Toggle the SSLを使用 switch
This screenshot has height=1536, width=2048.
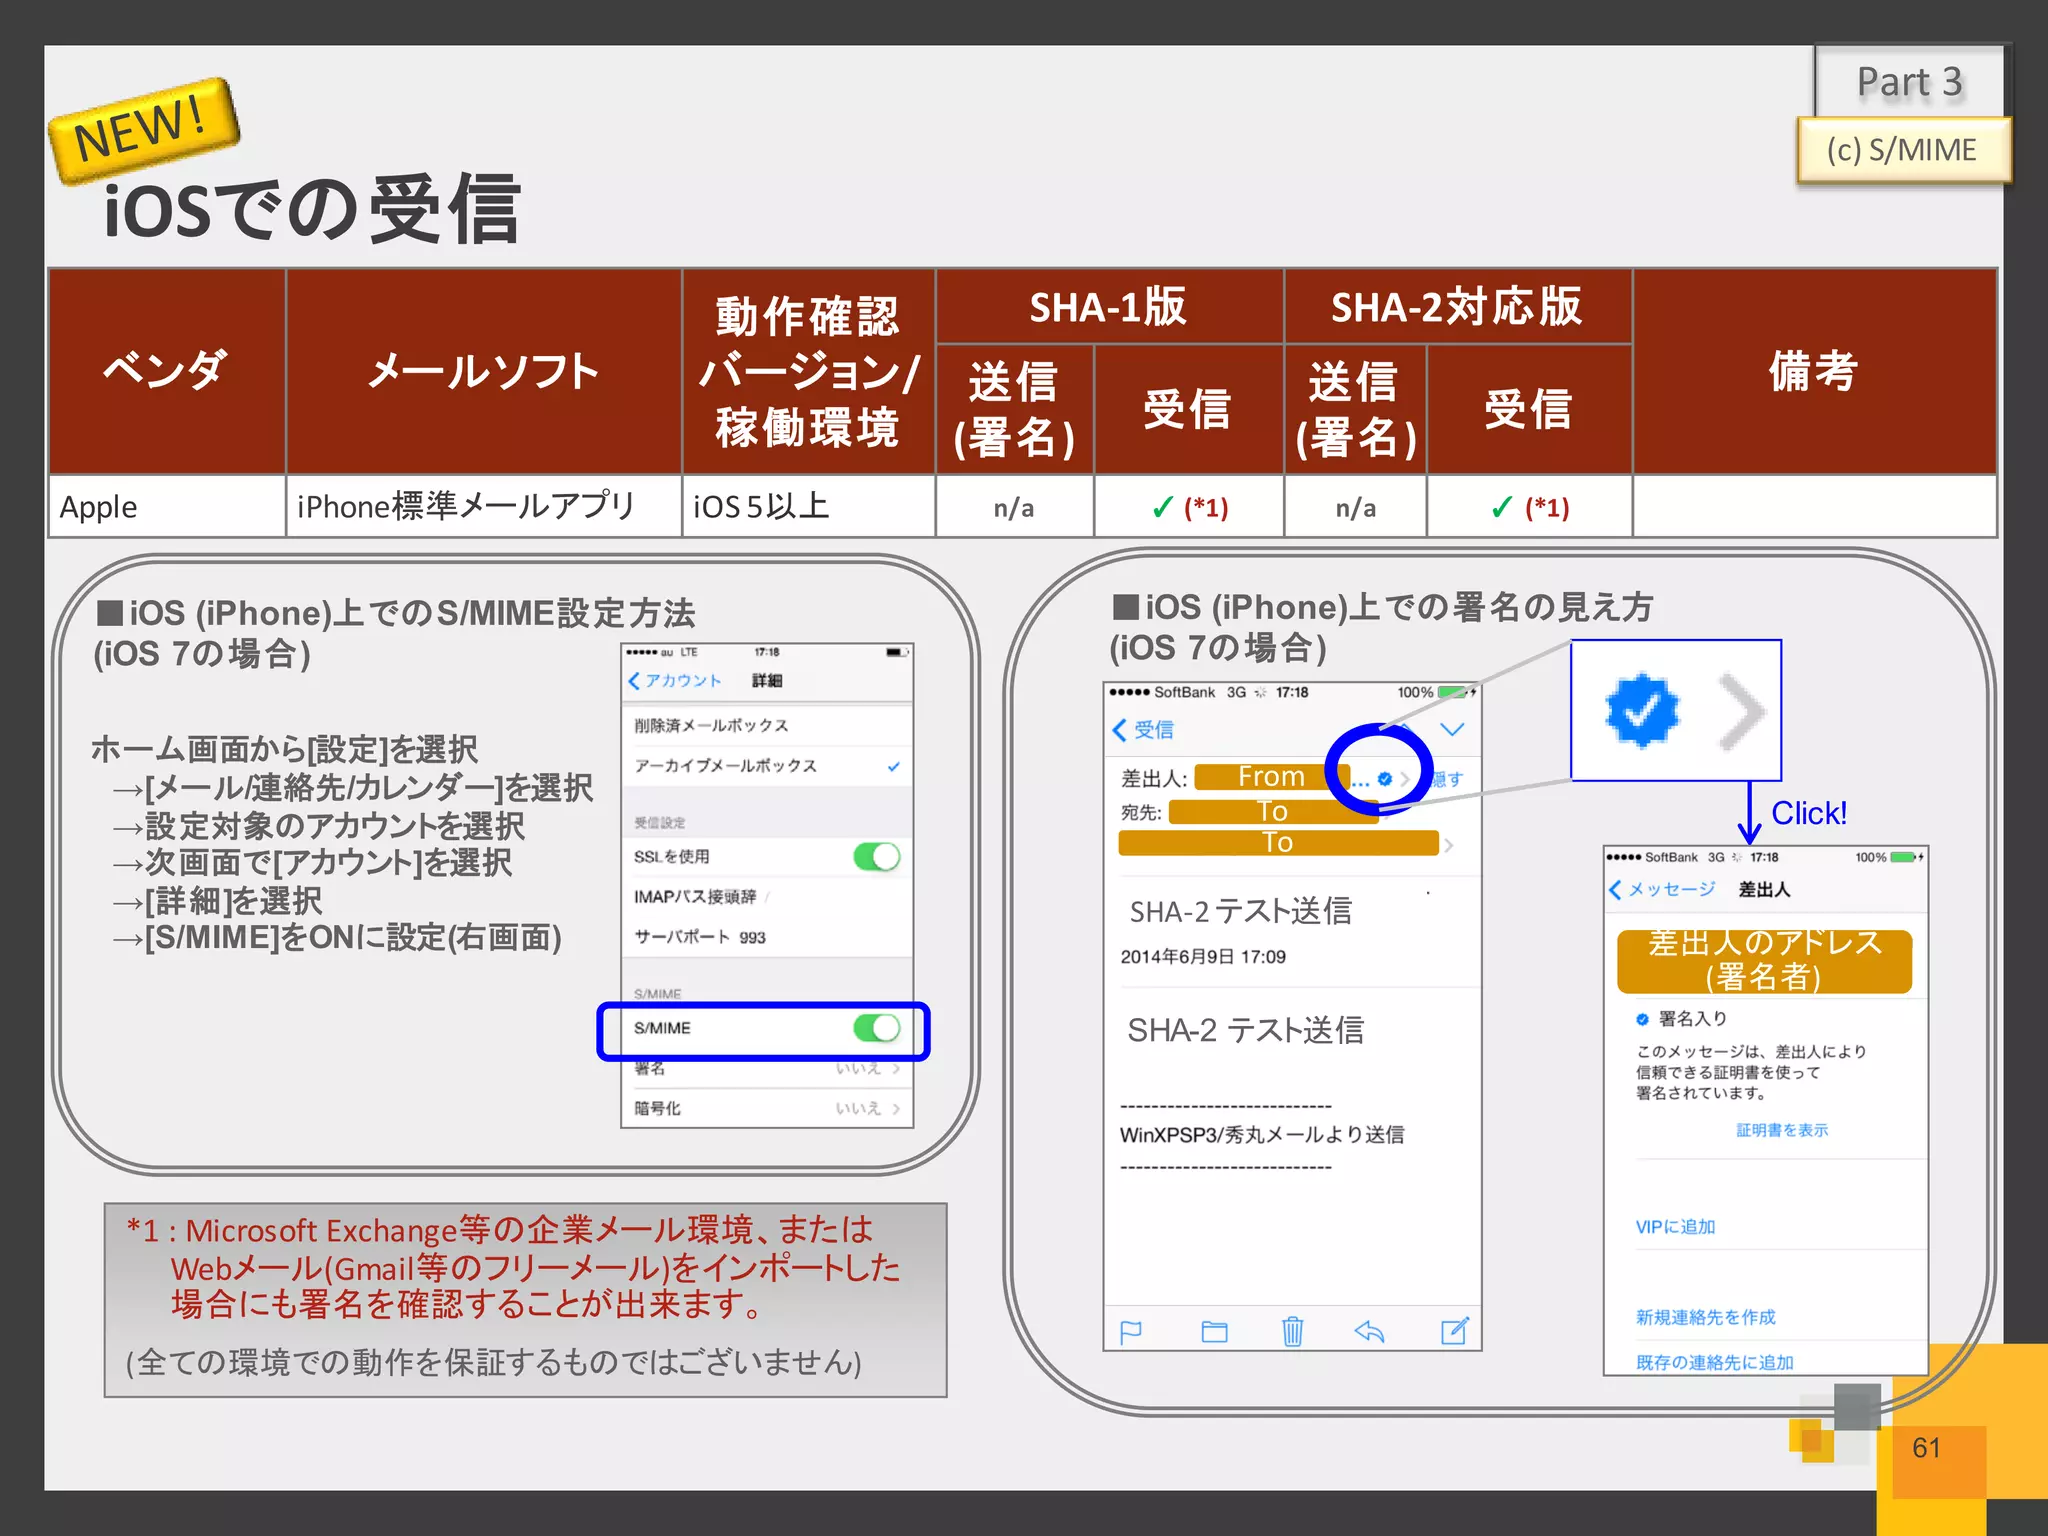[x=877, y=857]
